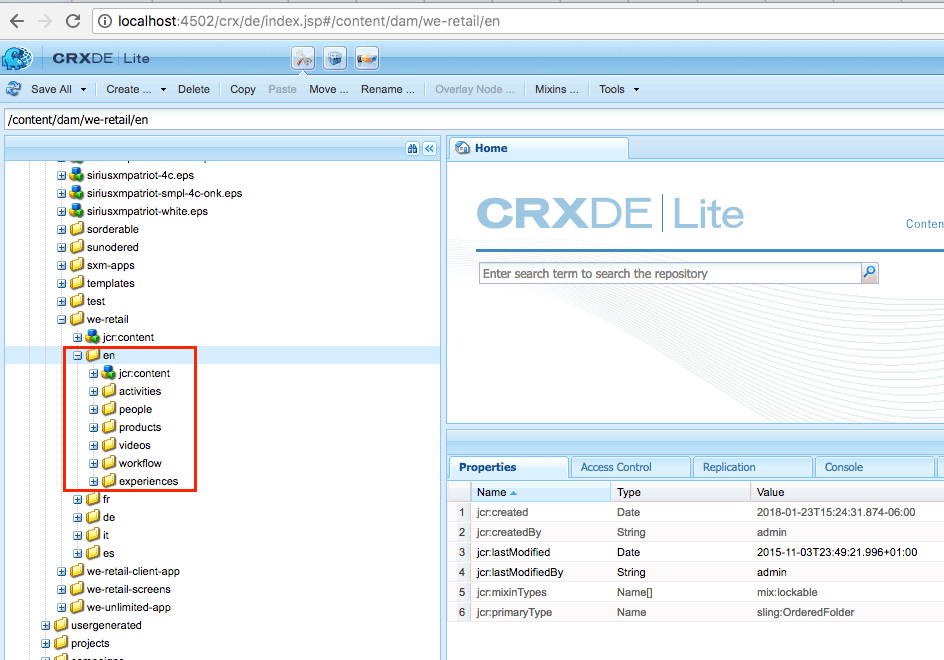Click the Home tab's house icon
Viewport: 944px width, 660px height.
coord(461,147)
